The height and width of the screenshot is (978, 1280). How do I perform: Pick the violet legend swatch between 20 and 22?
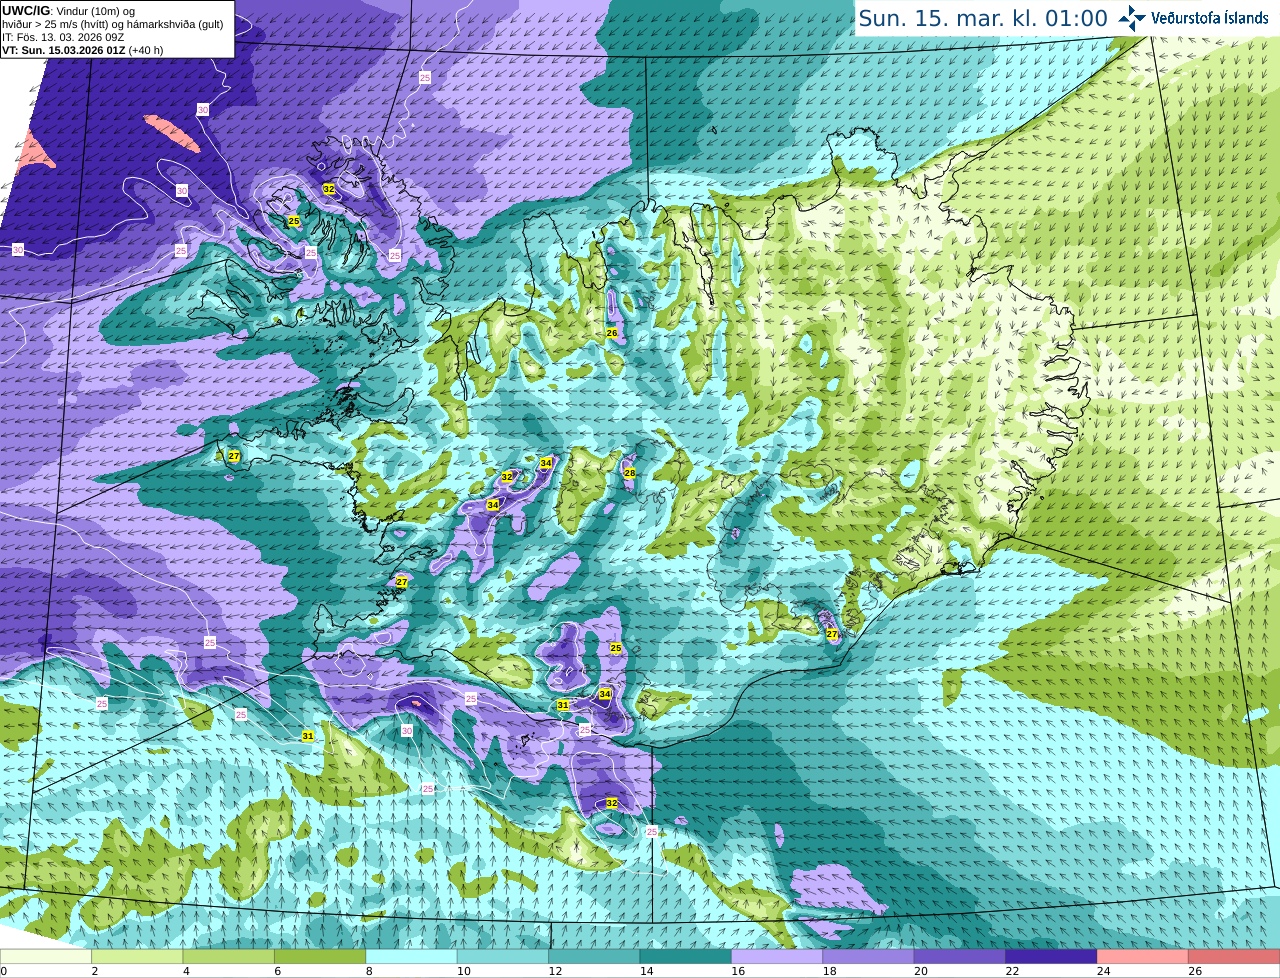pyautogui.click(x=960, y=957)
